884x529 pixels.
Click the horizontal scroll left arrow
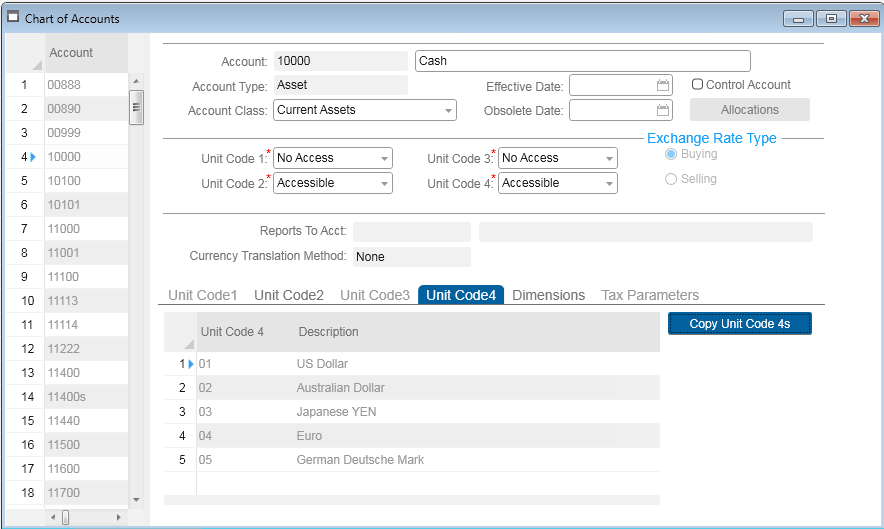pos(52,517)
